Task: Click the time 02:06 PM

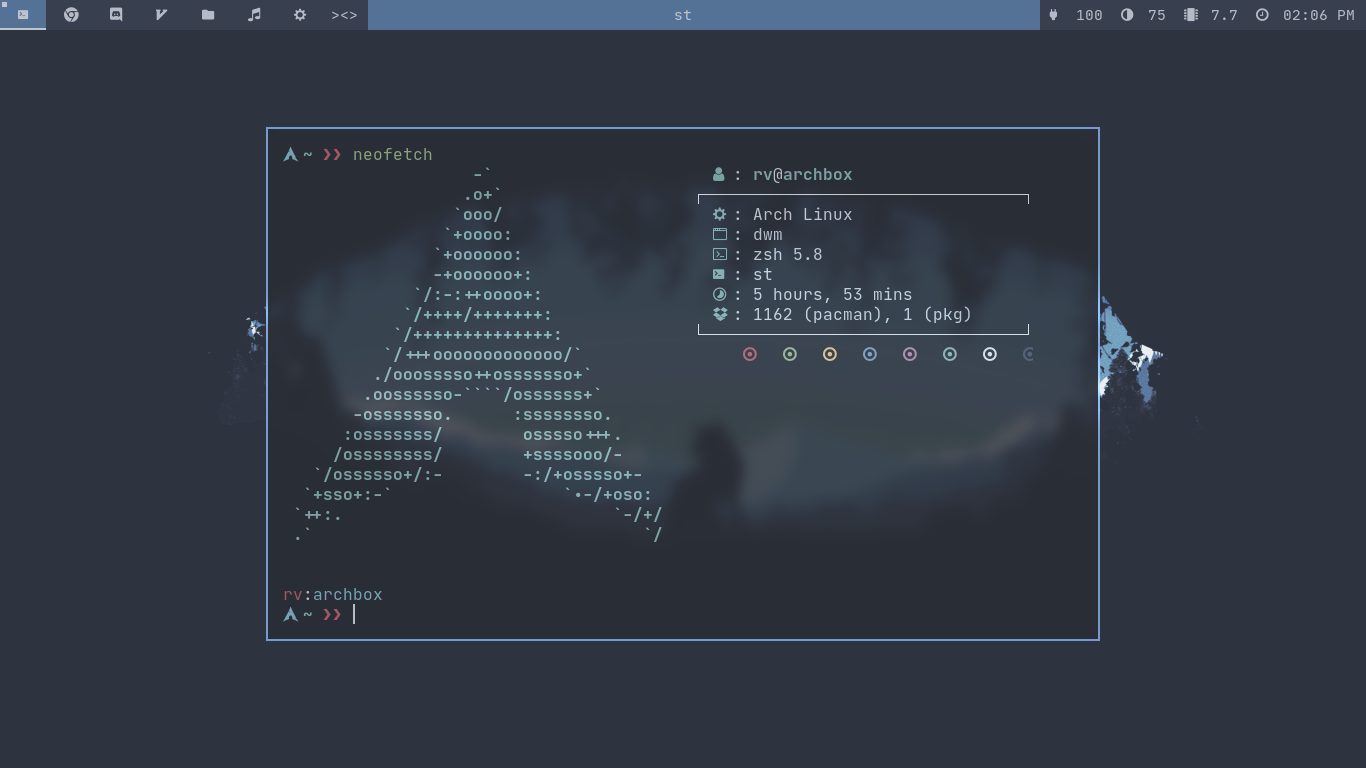Action: pyautogui.click(x=1318, y=15)
